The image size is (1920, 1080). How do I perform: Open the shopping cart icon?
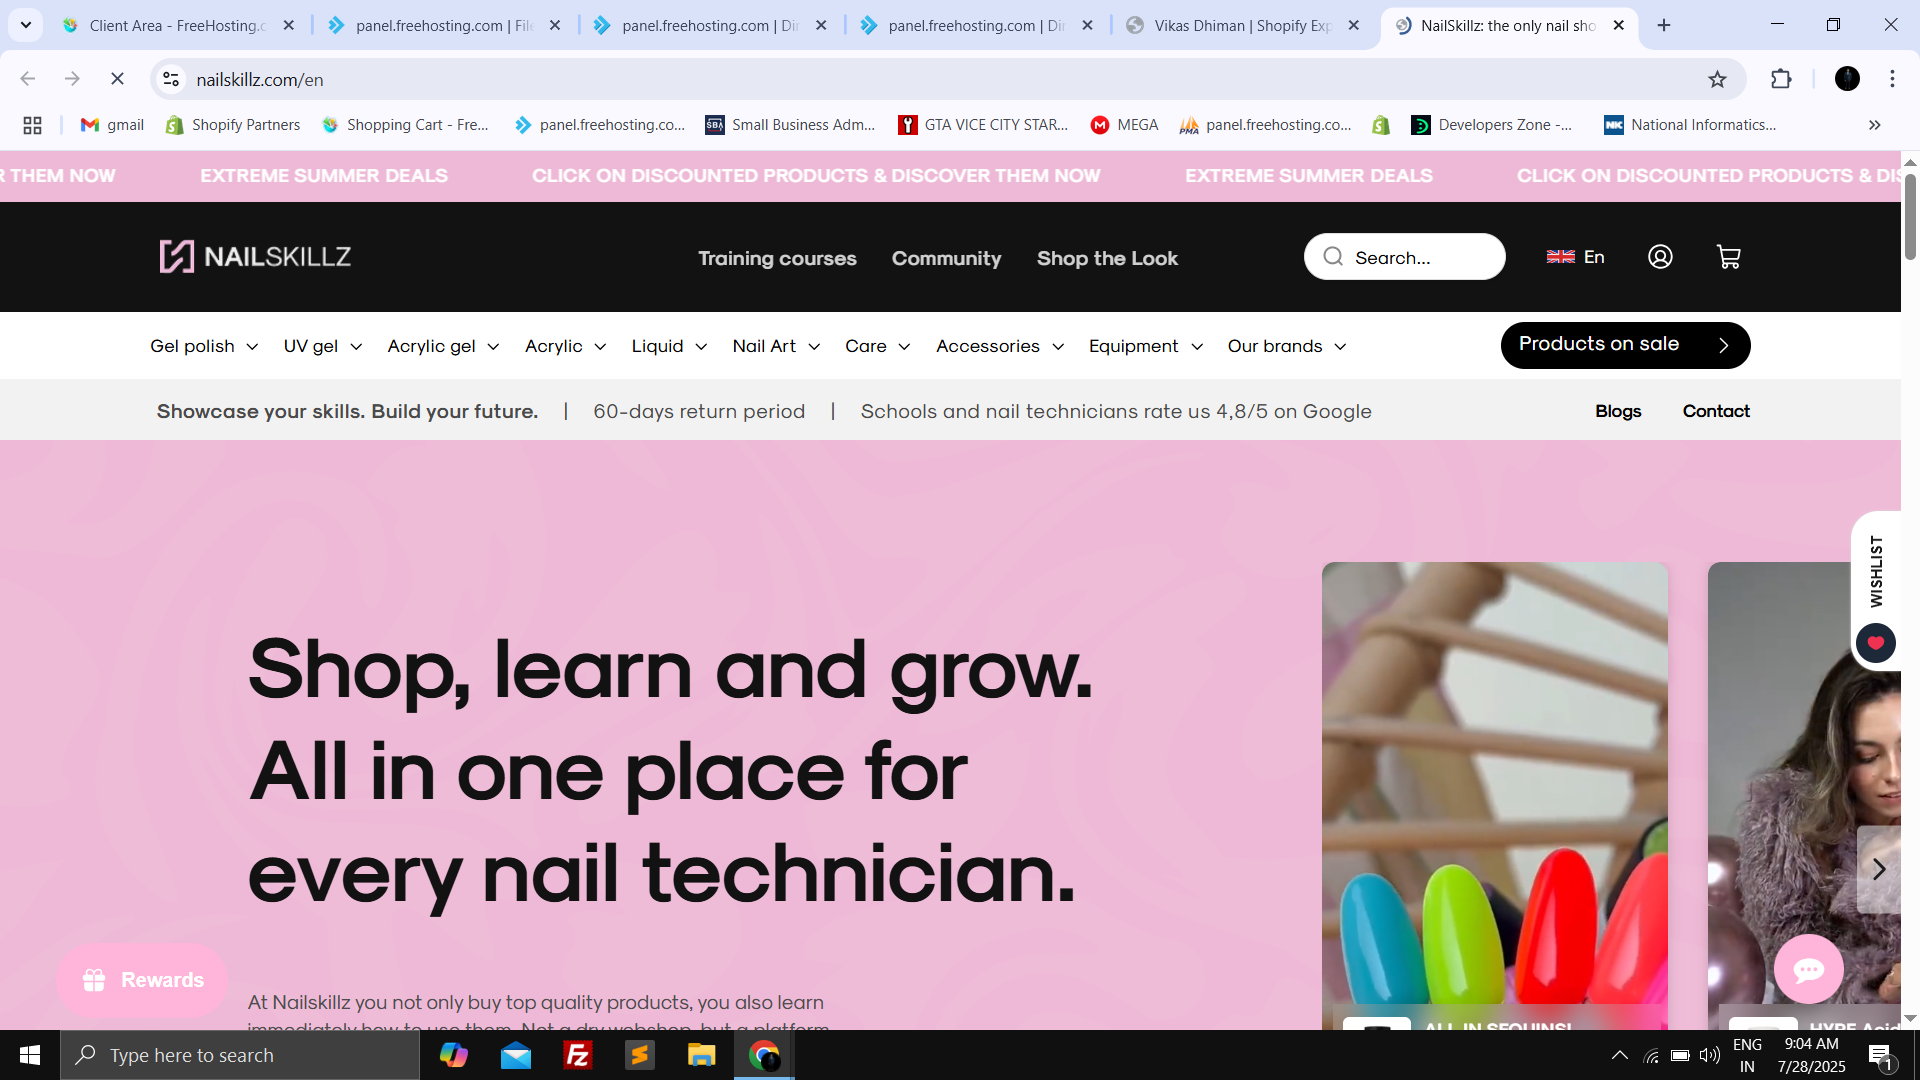coord(1728,257)
